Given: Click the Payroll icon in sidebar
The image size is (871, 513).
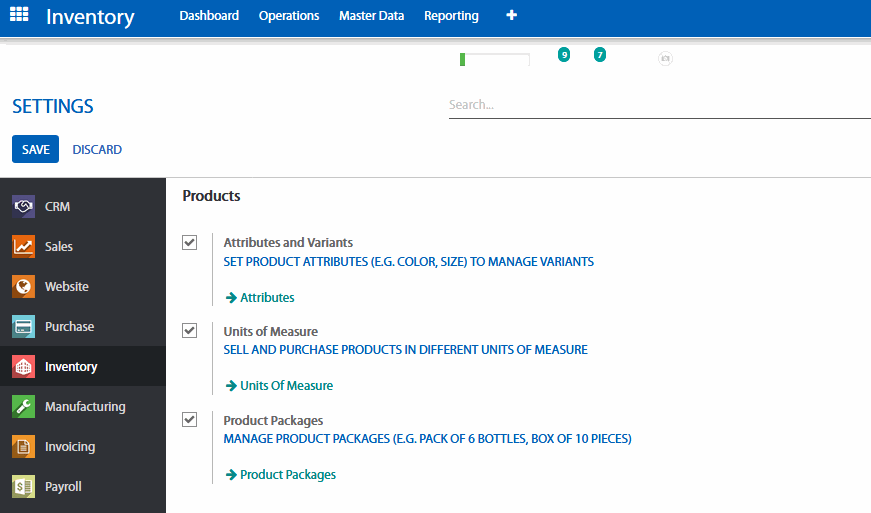Looking at the screenshot, I should click(24, 487).
